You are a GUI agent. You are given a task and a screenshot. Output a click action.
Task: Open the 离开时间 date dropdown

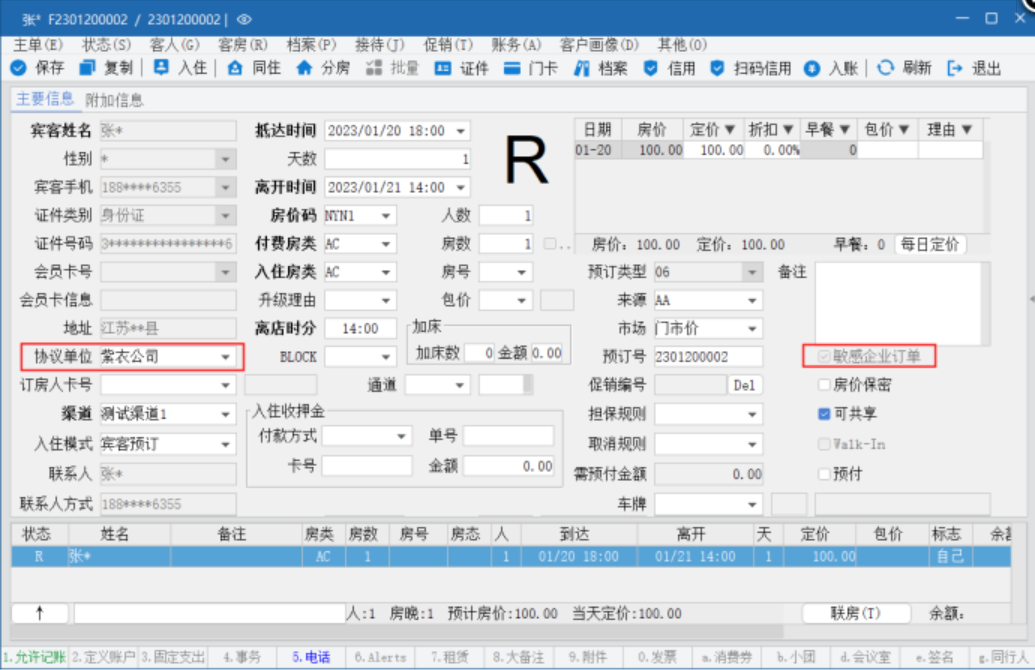click(x=461, y=187)
